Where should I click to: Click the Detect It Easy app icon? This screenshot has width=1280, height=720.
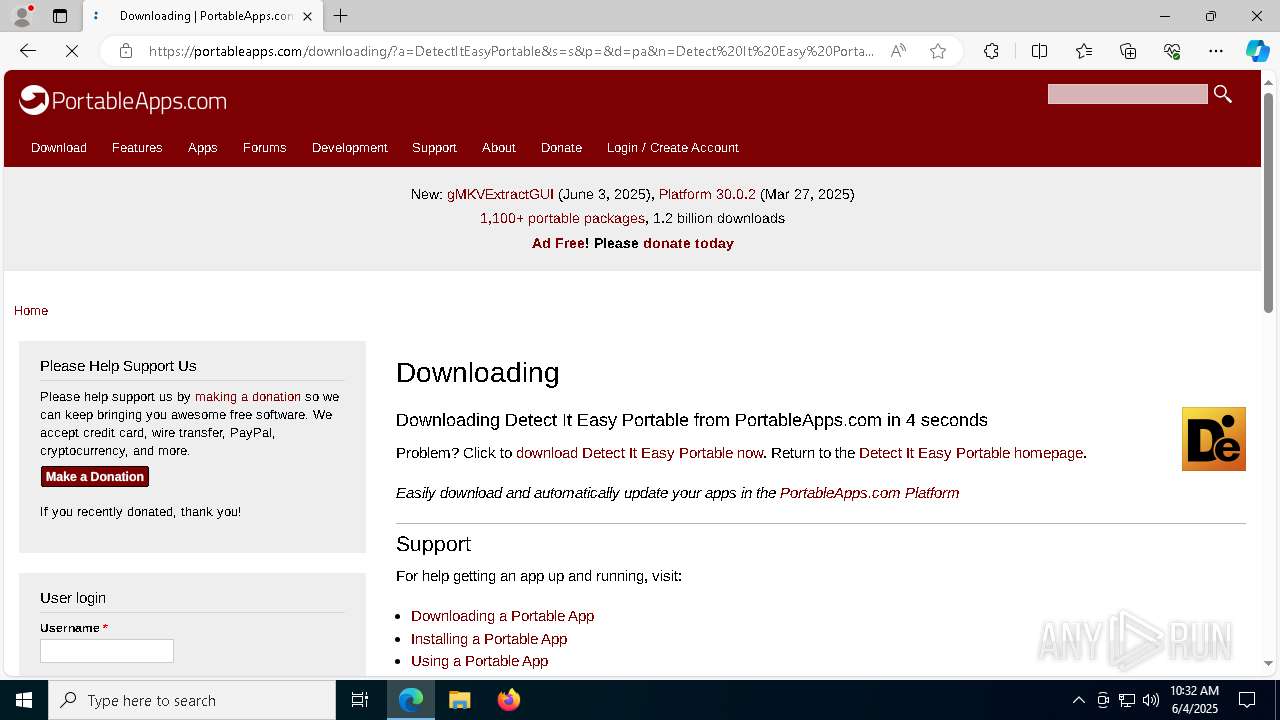1213,439
